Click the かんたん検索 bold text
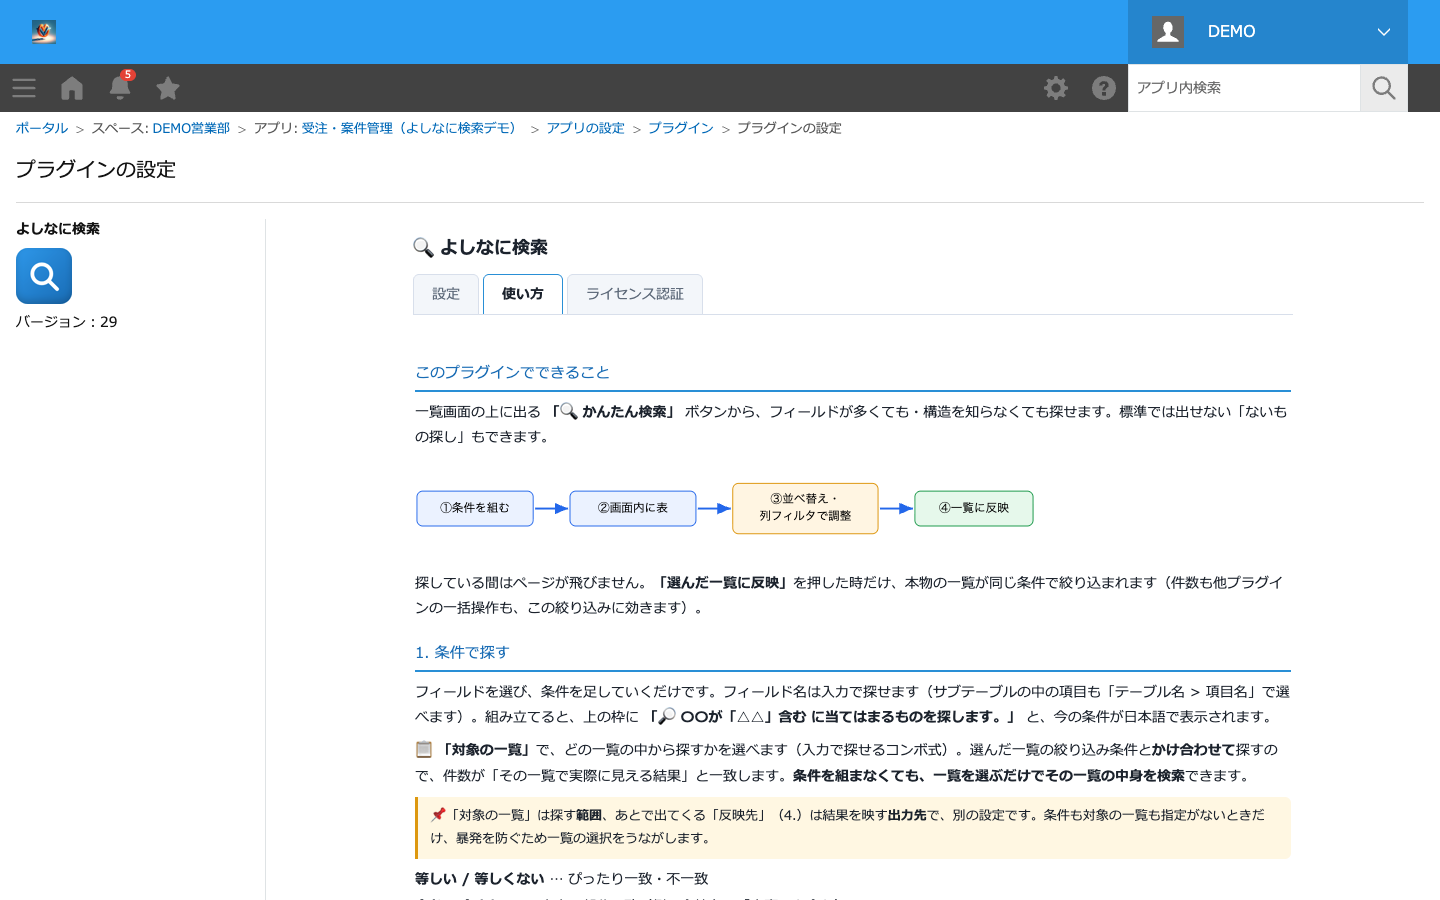The width and height of the screenshot is (1440, 900). point(623,411)
